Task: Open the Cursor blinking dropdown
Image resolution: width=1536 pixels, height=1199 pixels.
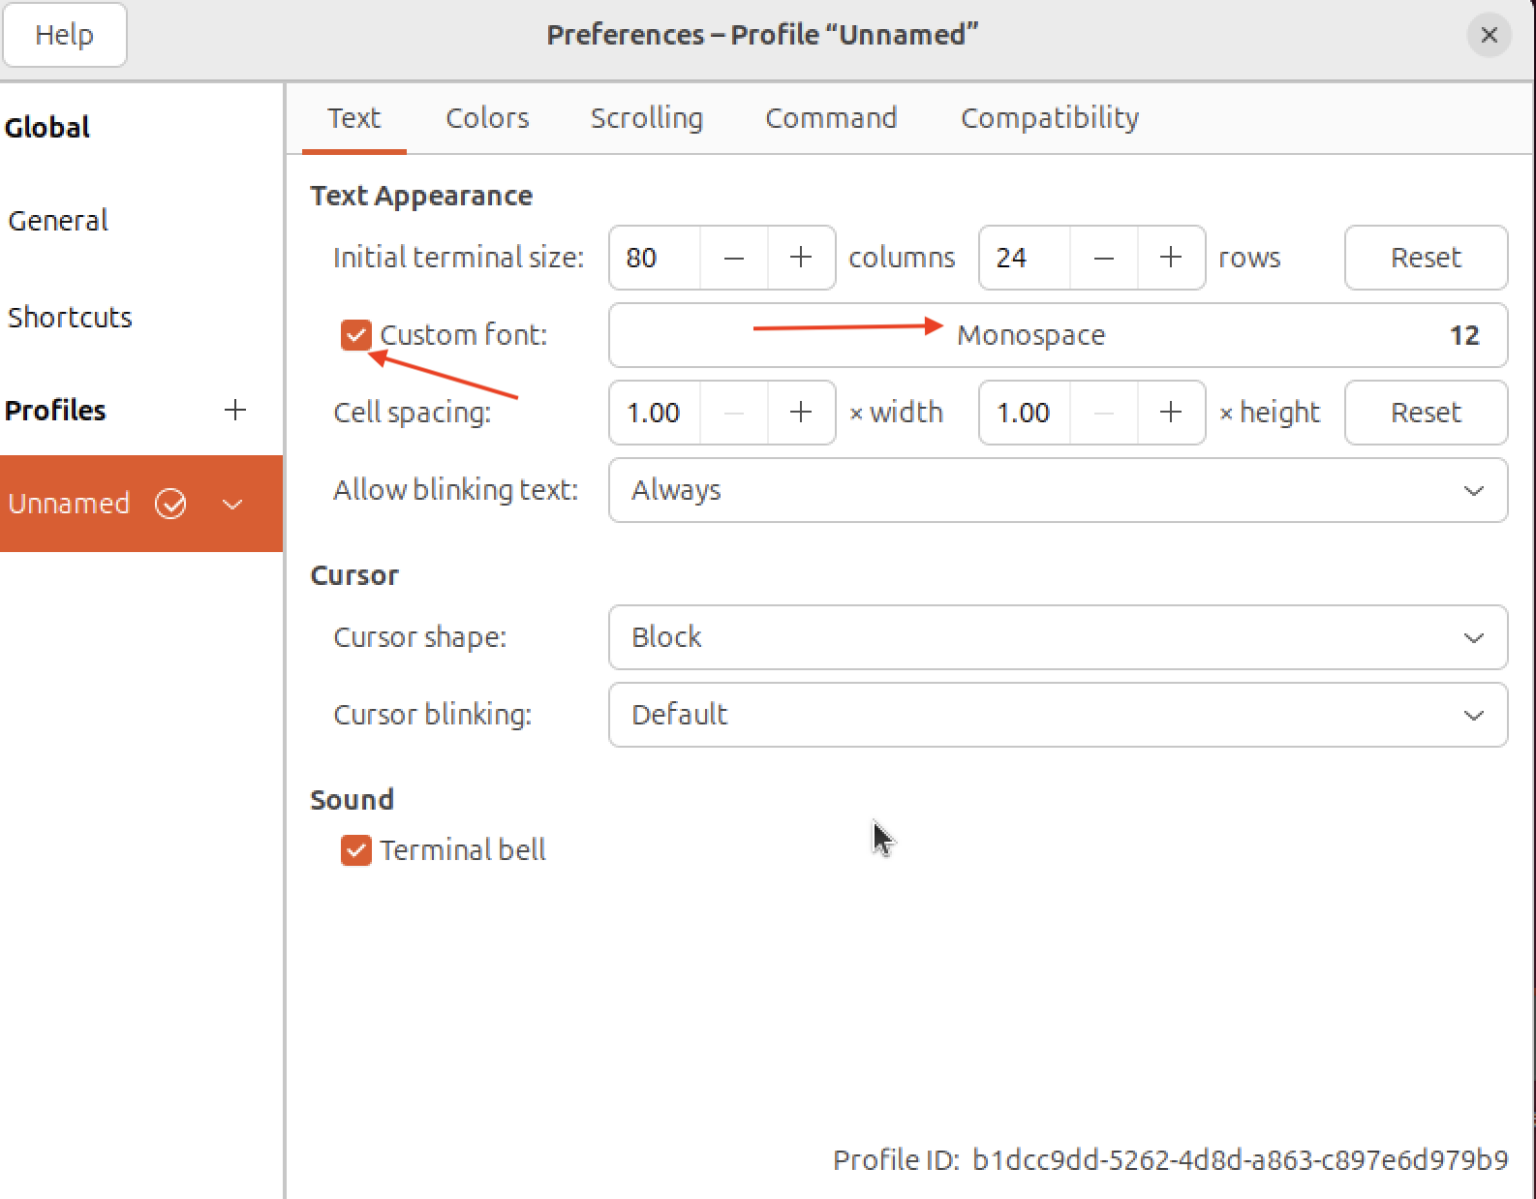Action: click(x=1057, y=715)
